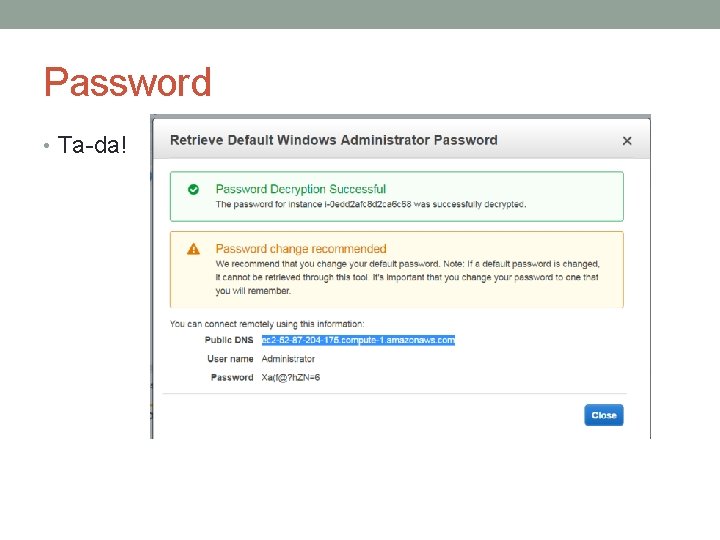Screen dimensions: 720x540
Task: Click the Administrator user name value
Action: [288, 359]
